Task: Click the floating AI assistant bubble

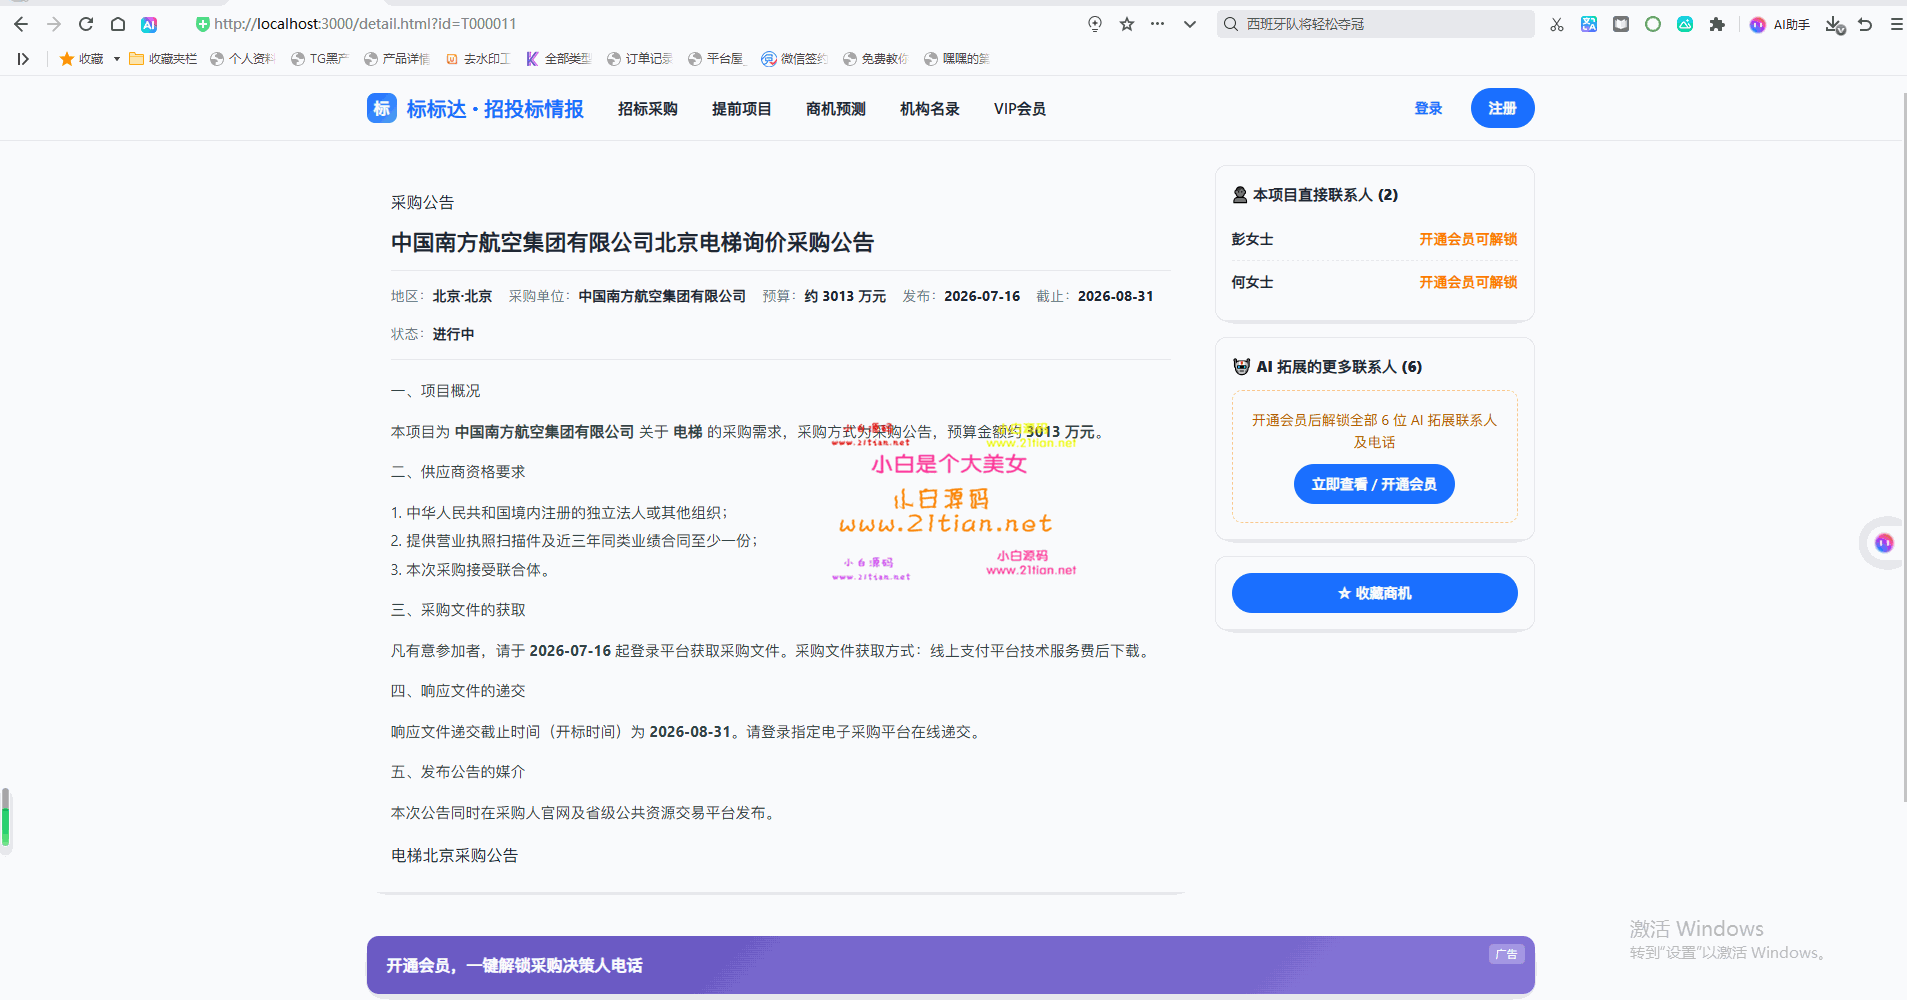Action: click(x=1884, y=543)
